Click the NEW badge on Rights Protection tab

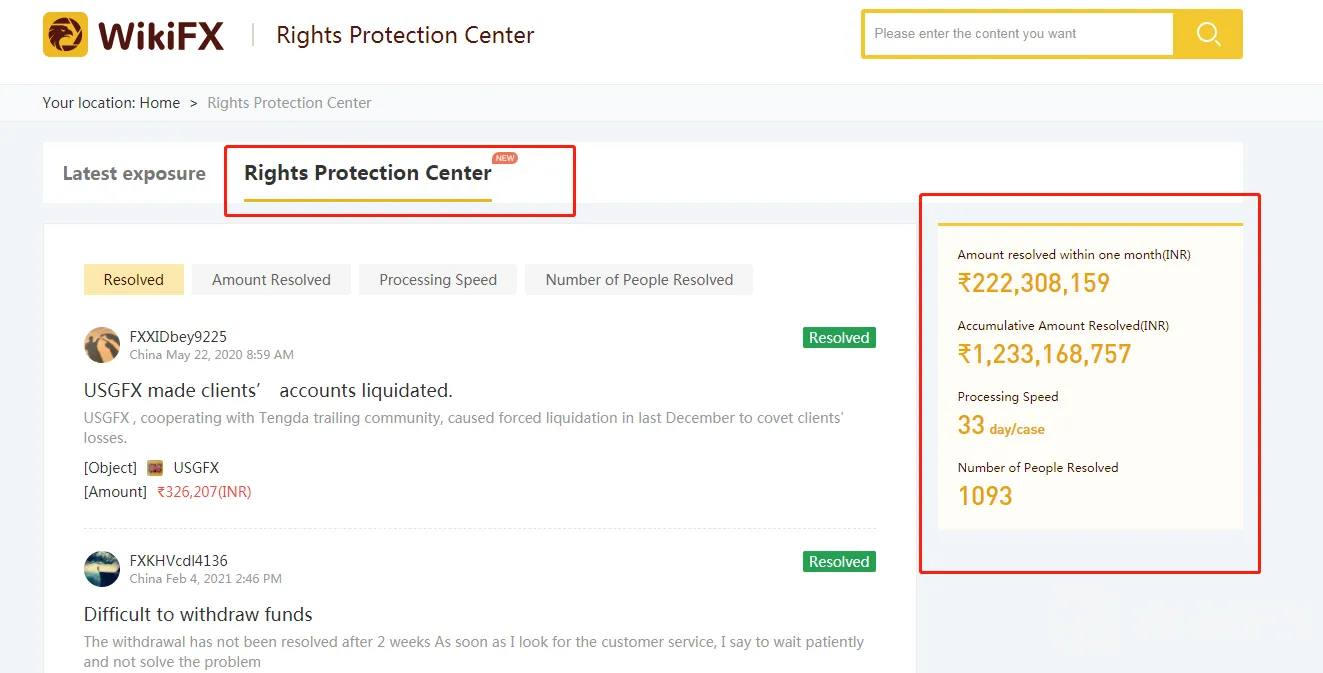coord(505,158)
